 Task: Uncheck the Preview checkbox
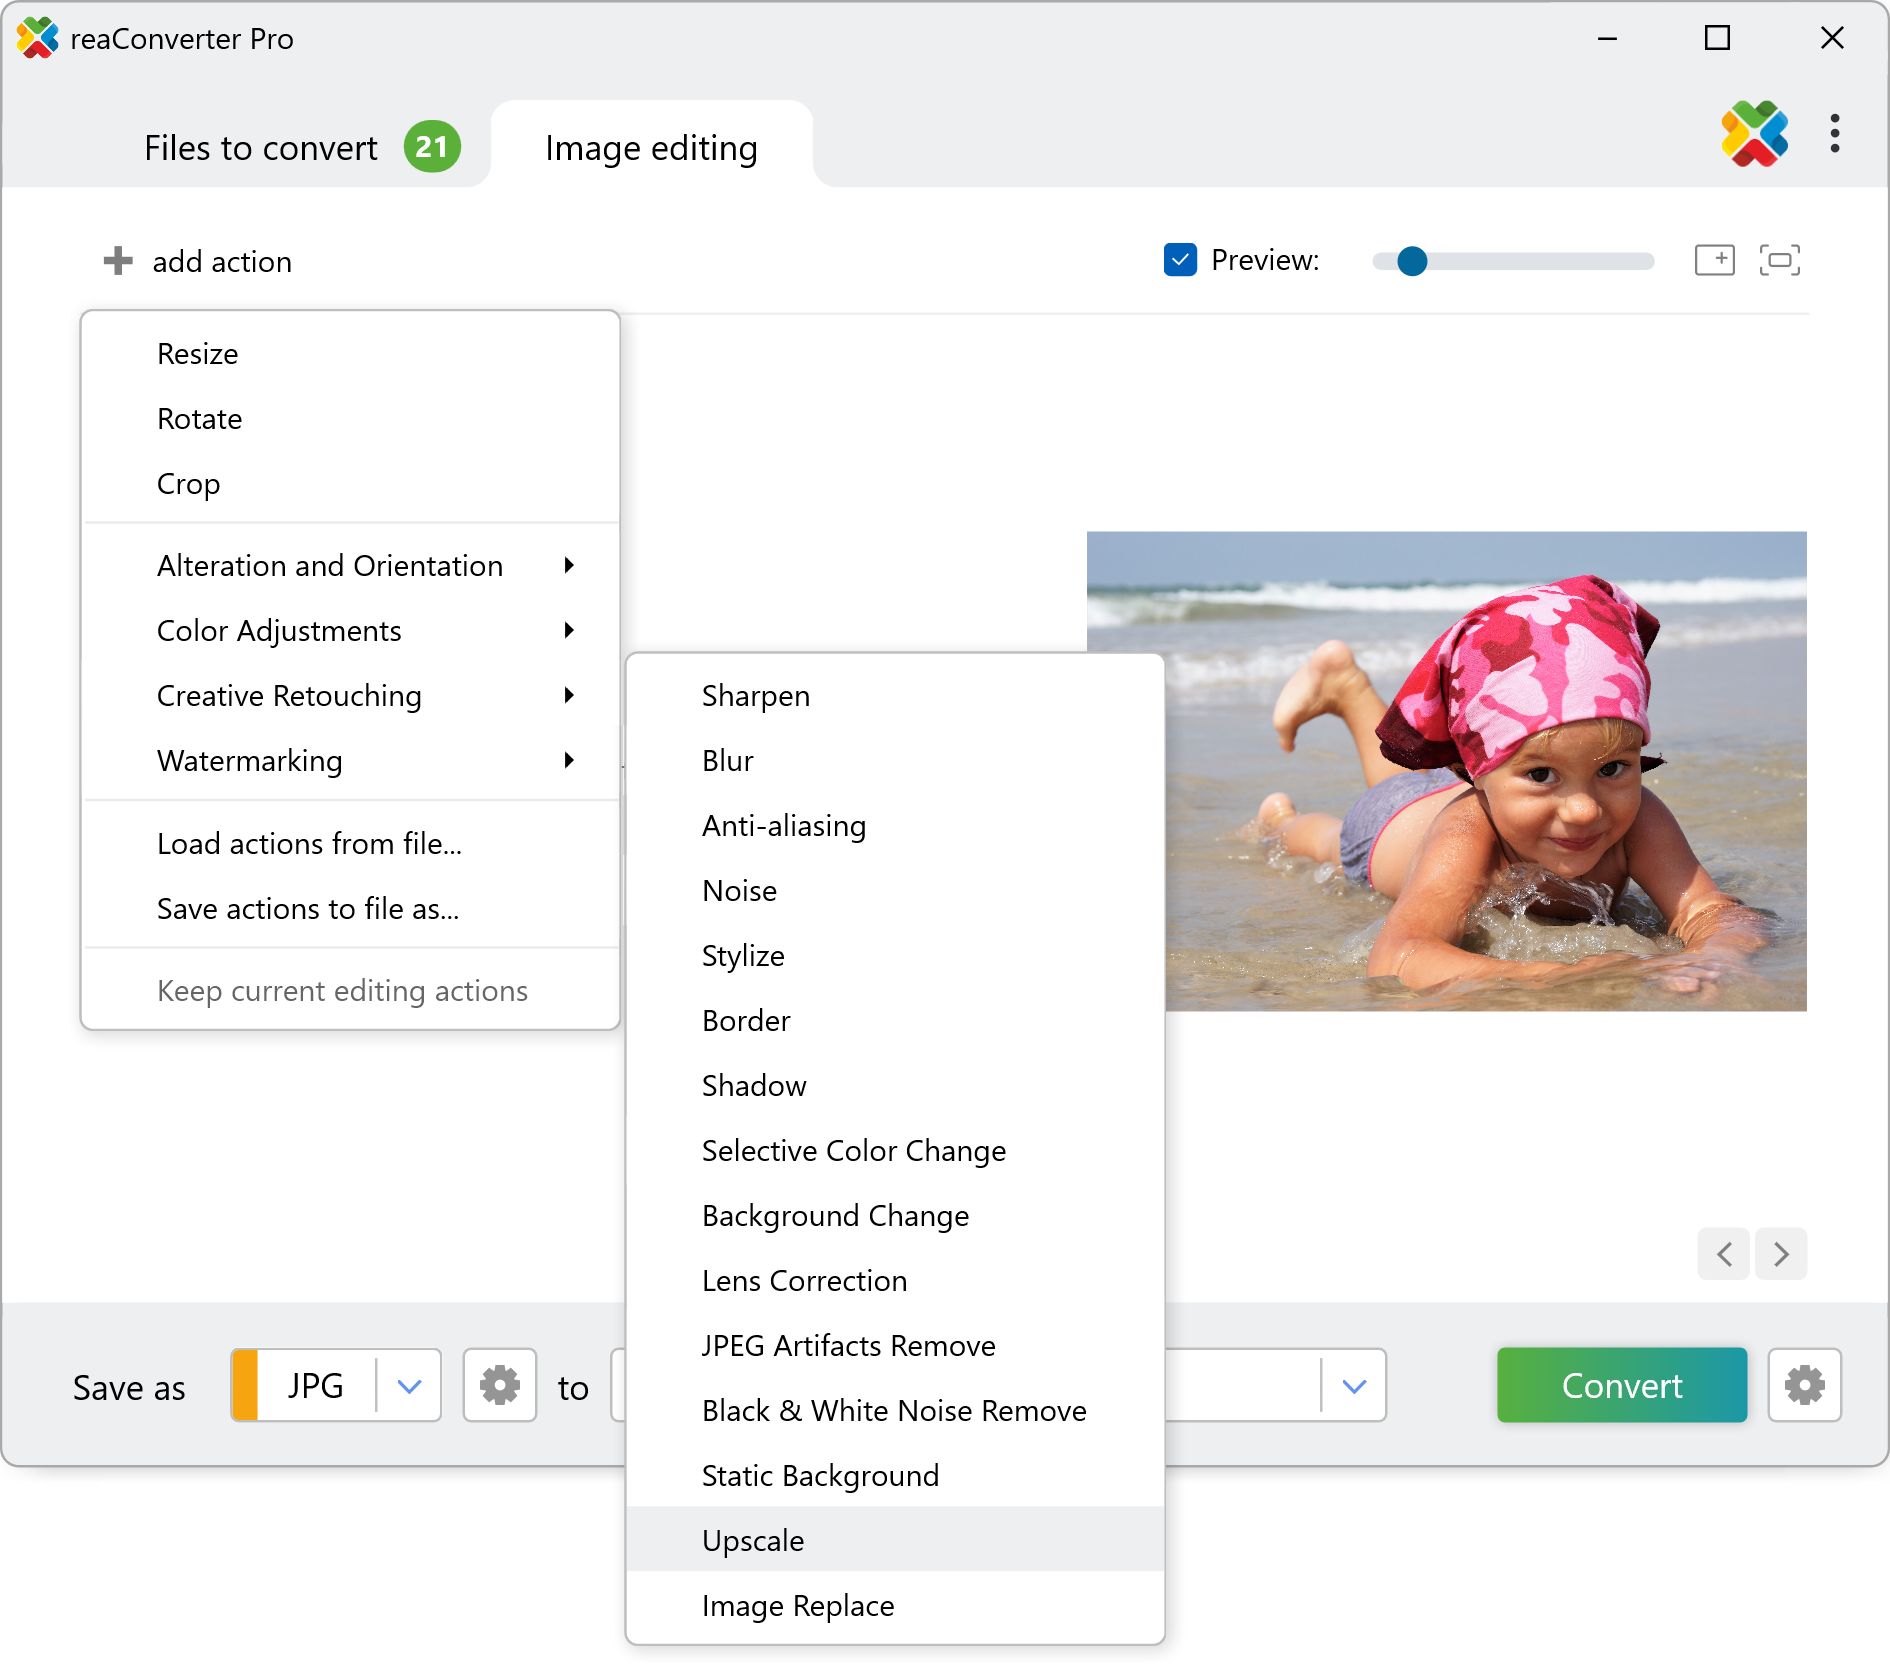1180,260
